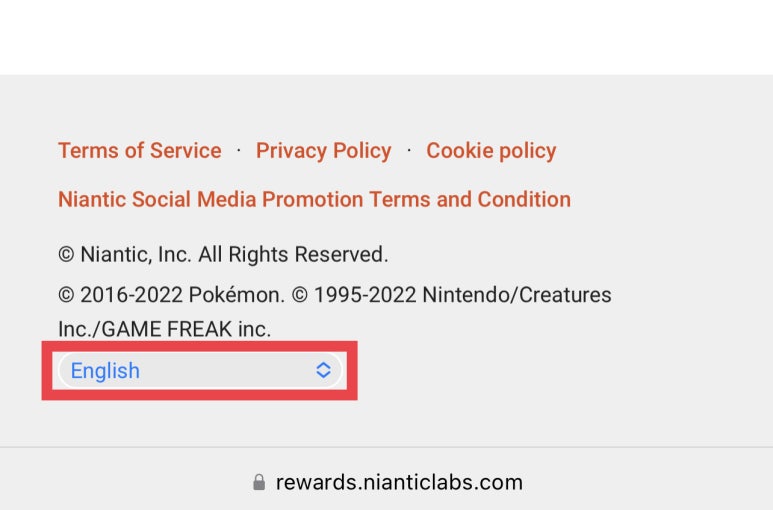
Task: Click the Inc./GAME FREAK inc. line
Action: pyautogui.click(x=164, y=329)
